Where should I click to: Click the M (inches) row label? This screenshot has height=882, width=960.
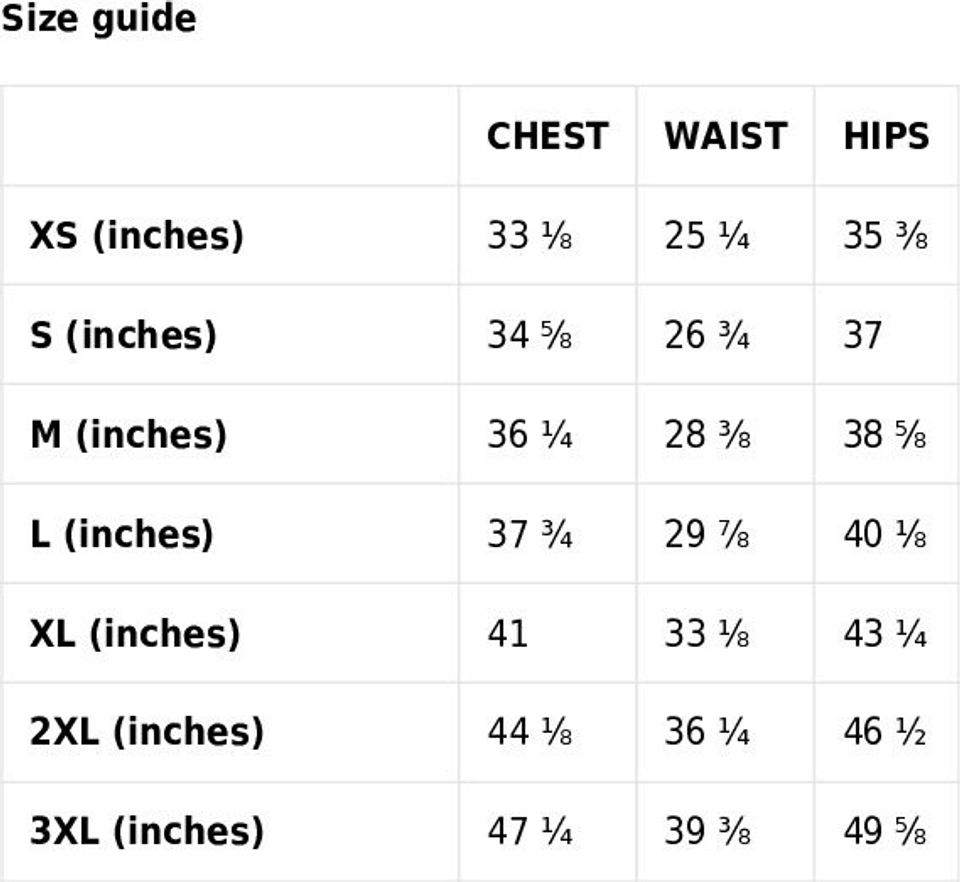click(128, 434)
